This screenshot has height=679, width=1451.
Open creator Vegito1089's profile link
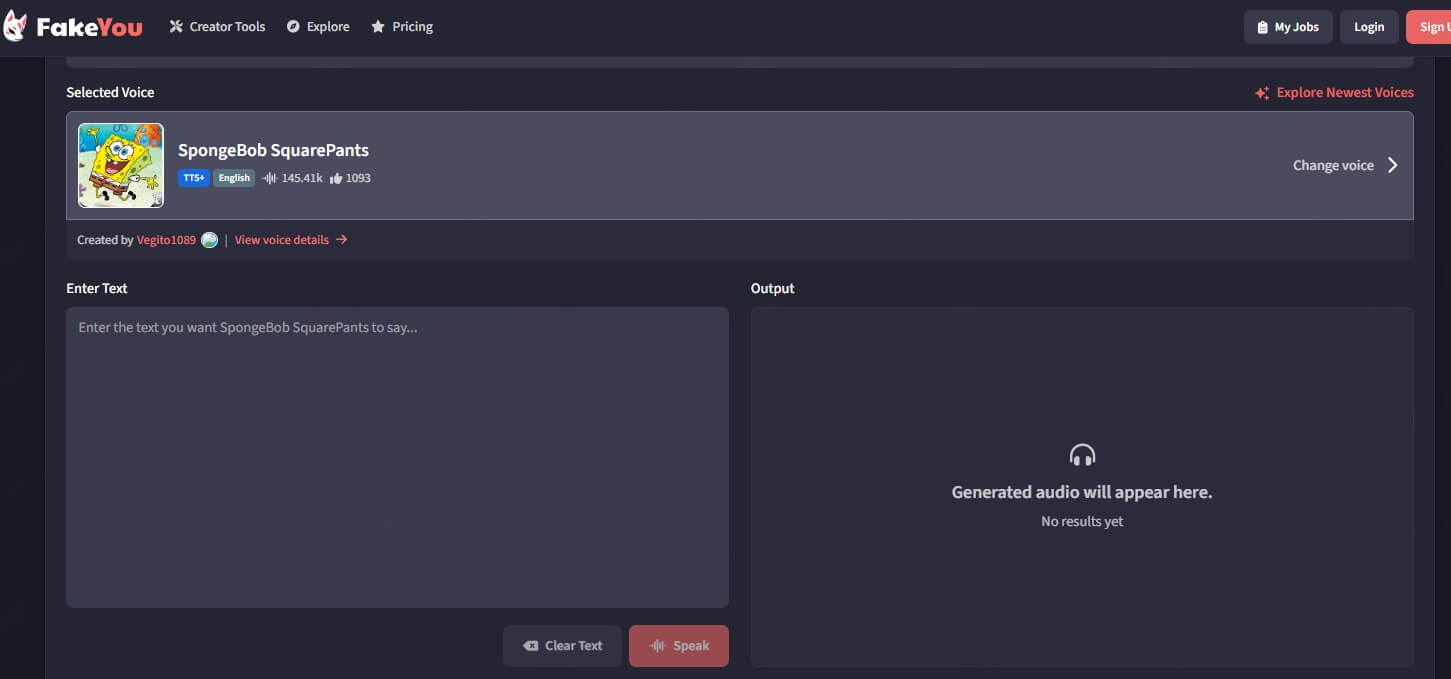[166, 240]
